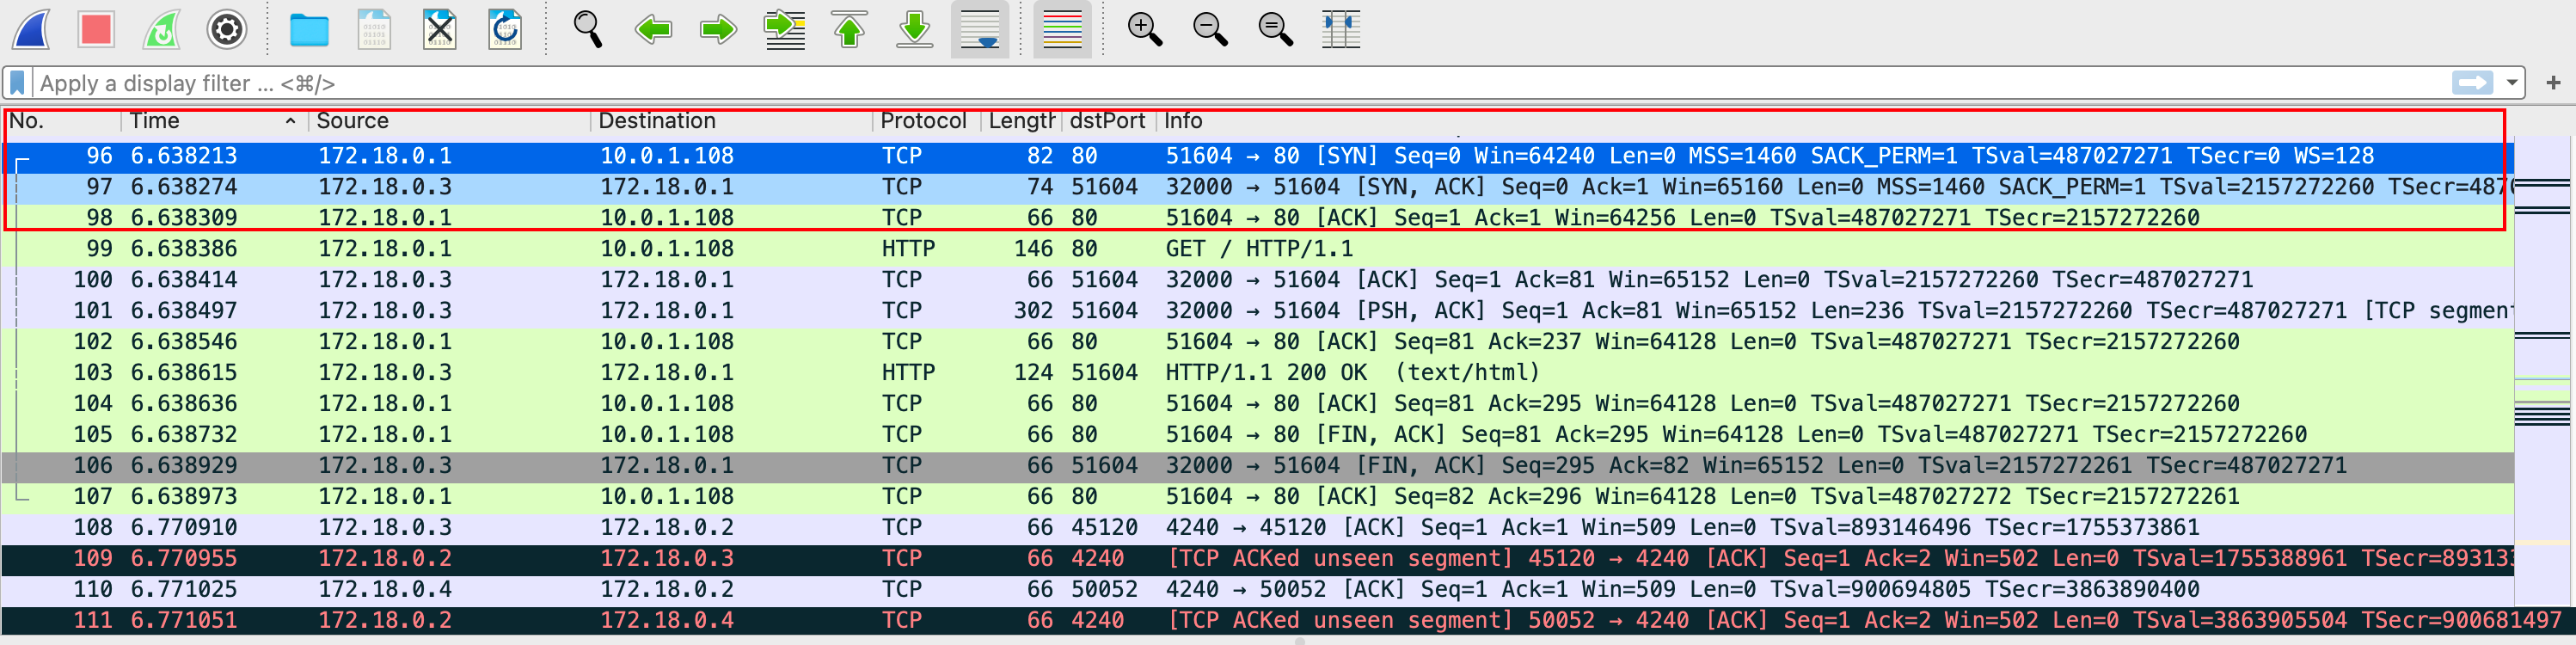
Task: Sort by the Source column header
Action: (449, 121)
